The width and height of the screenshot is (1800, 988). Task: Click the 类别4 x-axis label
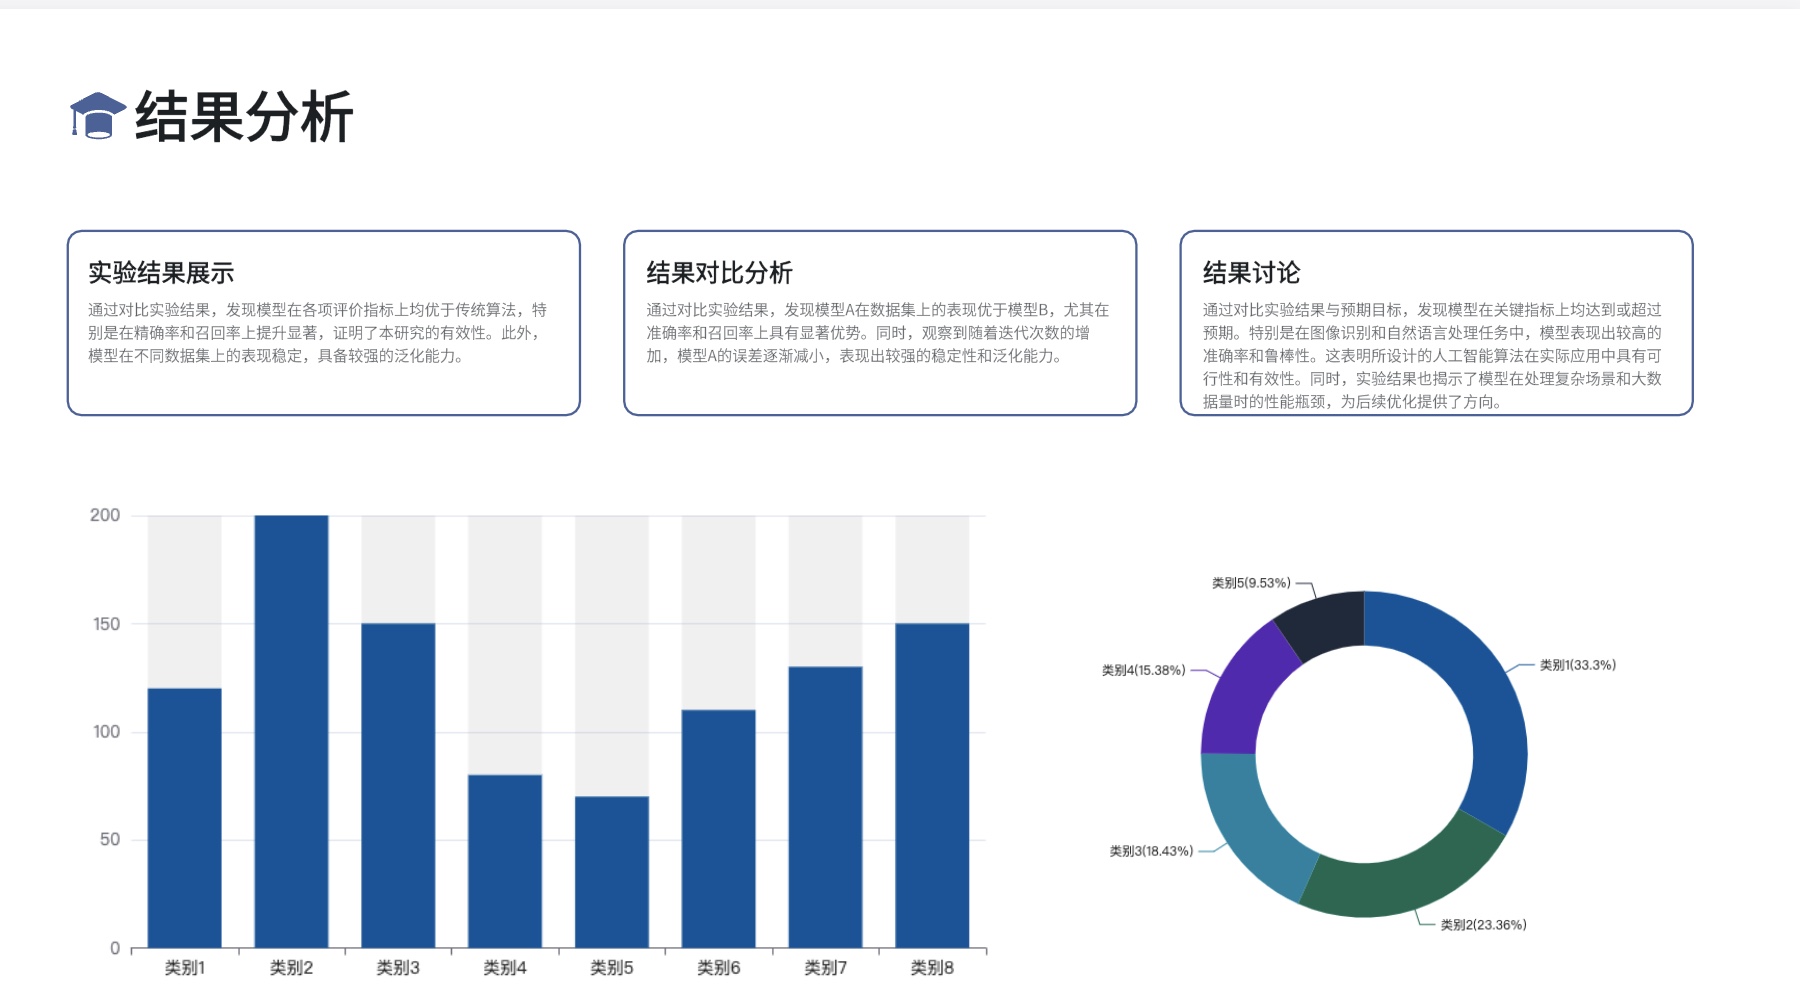(x=505, y=968)
